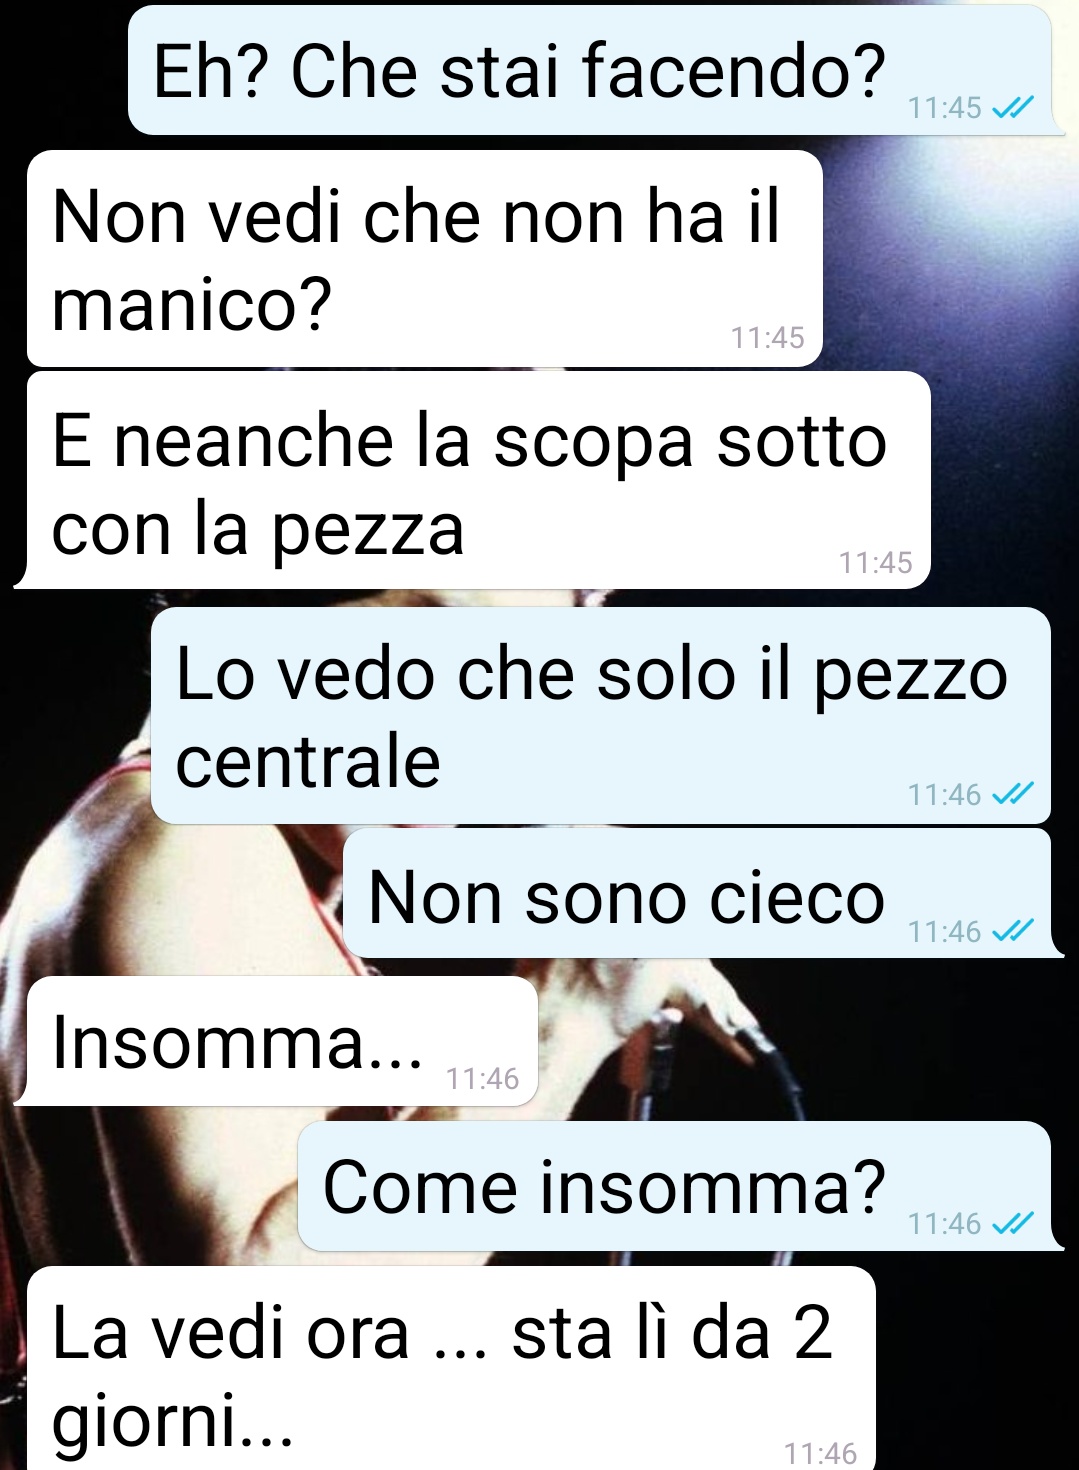Viewport: 1079px width, 1470px height.
Task: Tap the 11:45 timestamp beside "con la pezza"
Action: (x=875, y=563)
